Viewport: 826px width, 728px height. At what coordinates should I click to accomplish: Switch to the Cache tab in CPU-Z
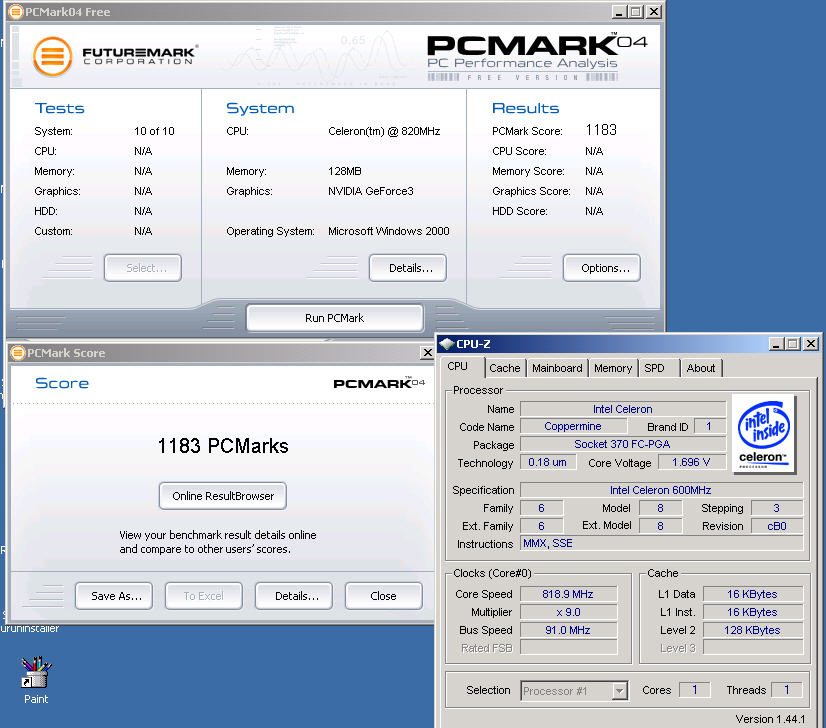(x=504, y=368)
